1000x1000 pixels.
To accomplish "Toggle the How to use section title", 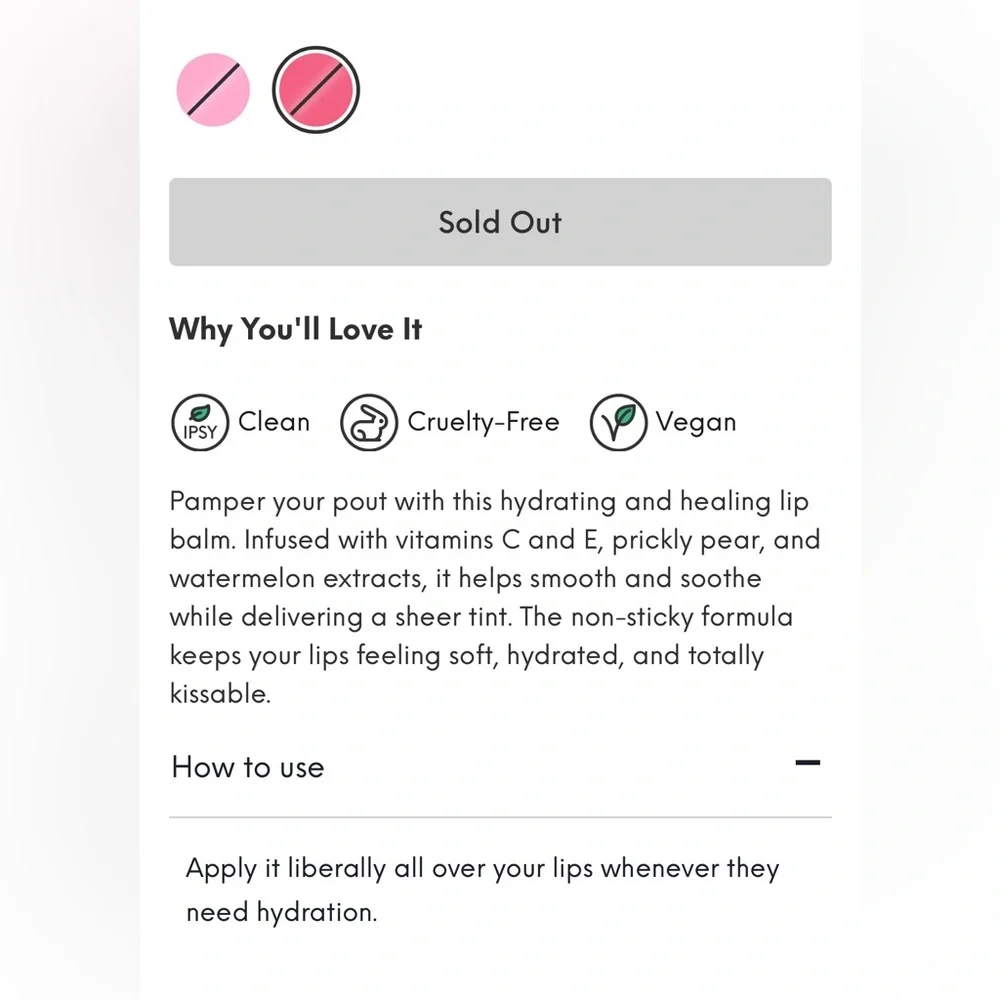I will (248, 767).
